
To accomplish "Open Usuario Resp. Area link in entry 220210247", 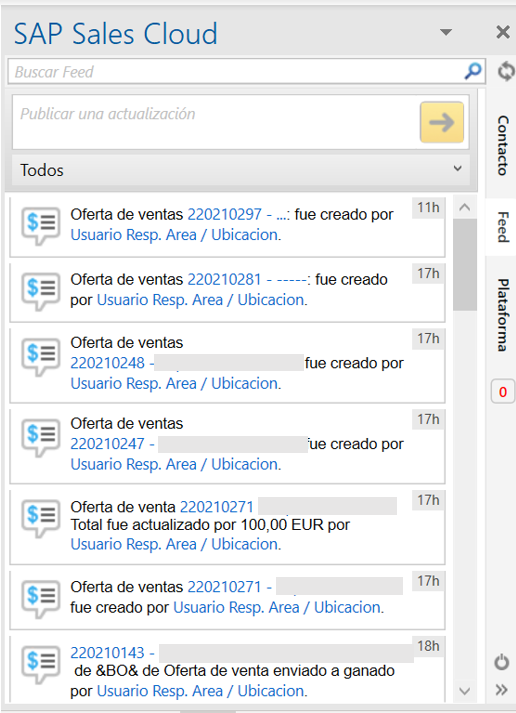I will click(x=175, y=464).
